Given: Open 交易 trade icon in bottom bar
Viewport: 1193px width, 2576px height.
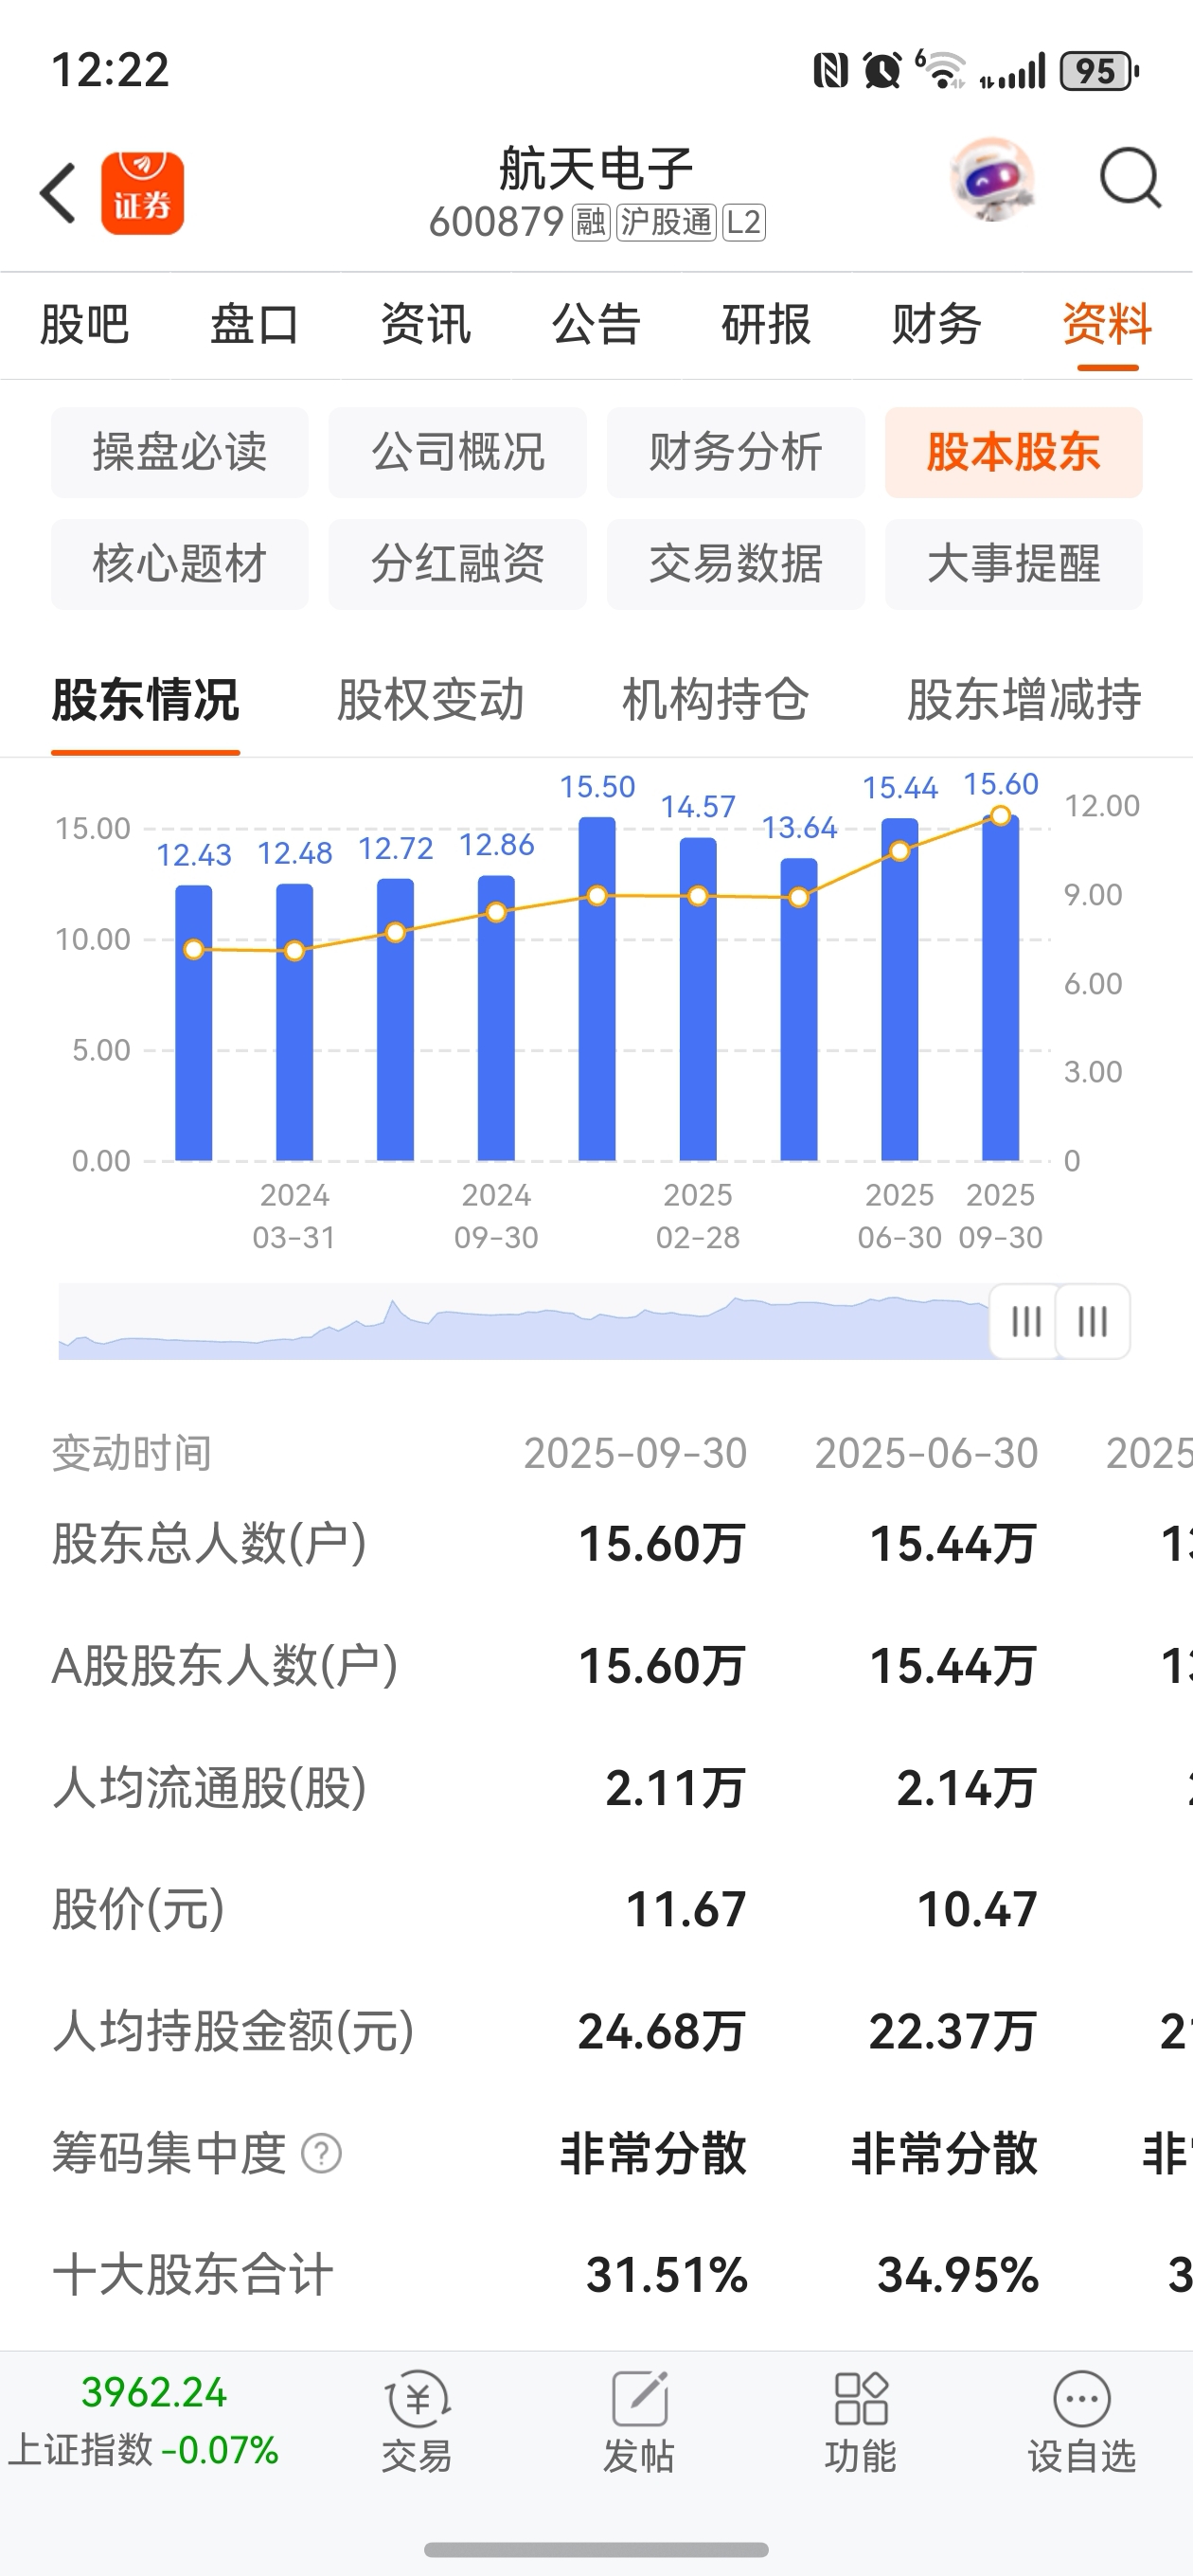Looking at the screenshot, I should 417,2421.
